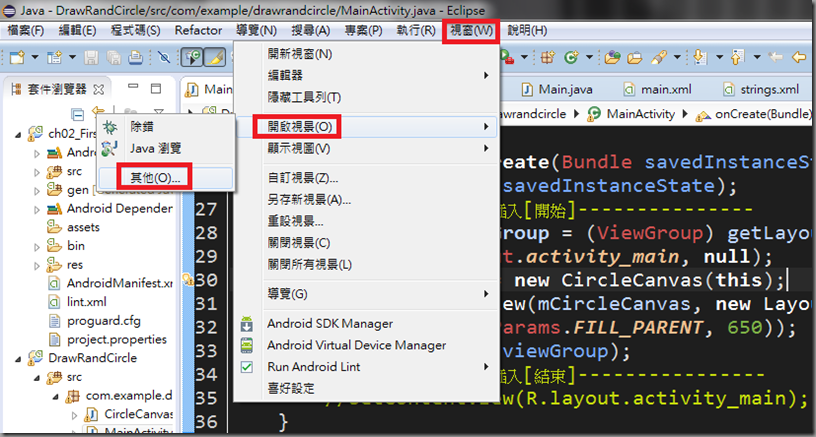Viewport: 816px width, 437px height.
Task: Choose 開新視窗(N) from the menu
Action: [x=366, y=54]
